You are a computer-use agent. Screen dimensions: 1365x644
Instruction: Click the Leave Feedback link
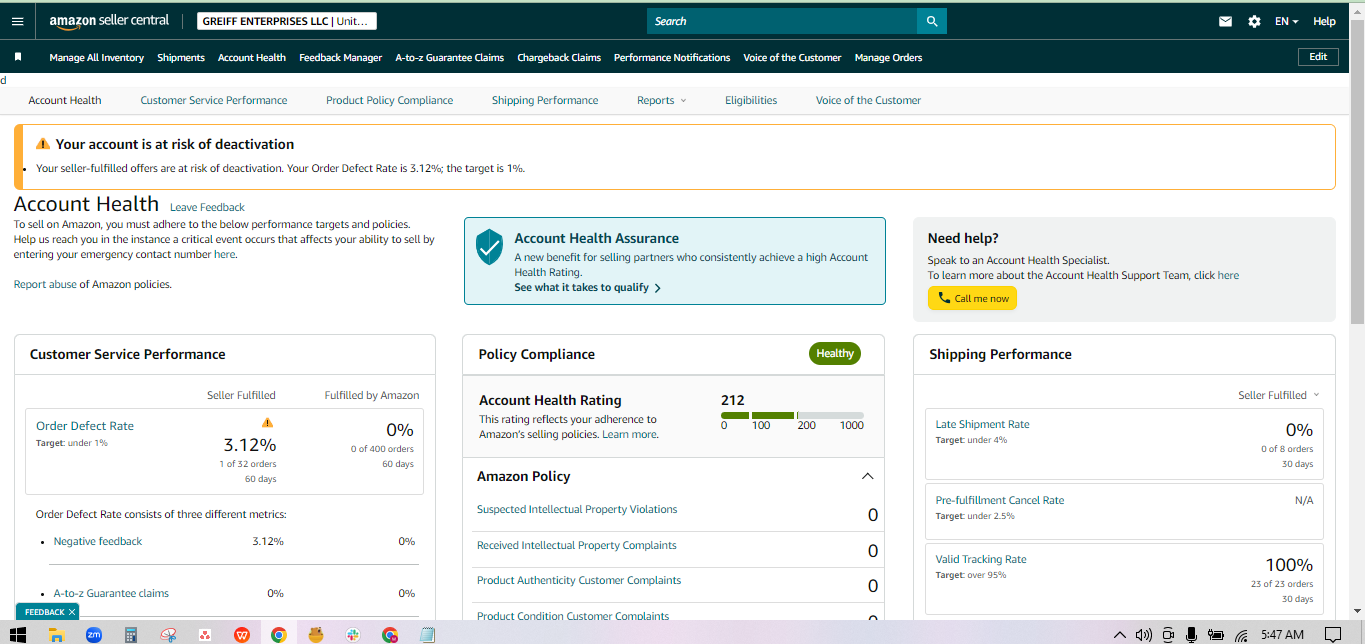click(x=207, y=207)
